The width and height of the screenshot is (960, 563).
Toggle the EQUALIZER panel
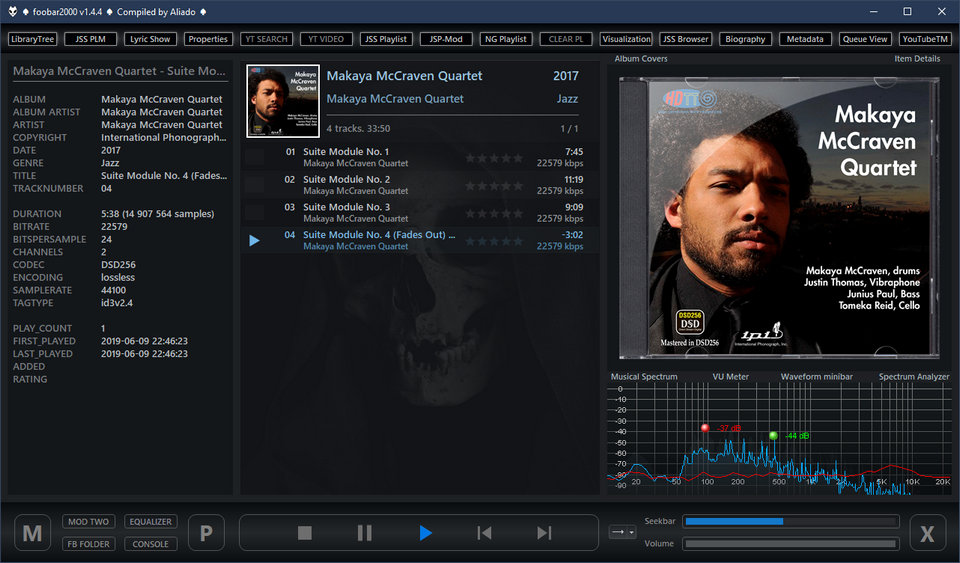click(151, 522)
